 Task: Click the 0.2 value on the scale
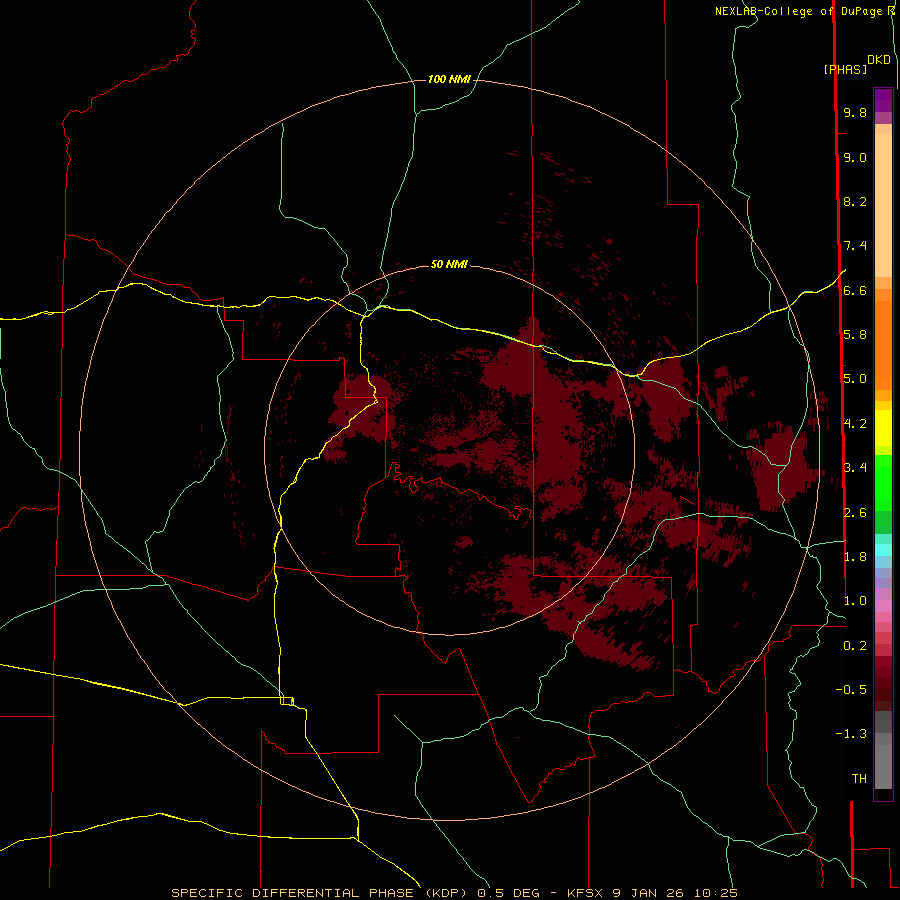855,646
